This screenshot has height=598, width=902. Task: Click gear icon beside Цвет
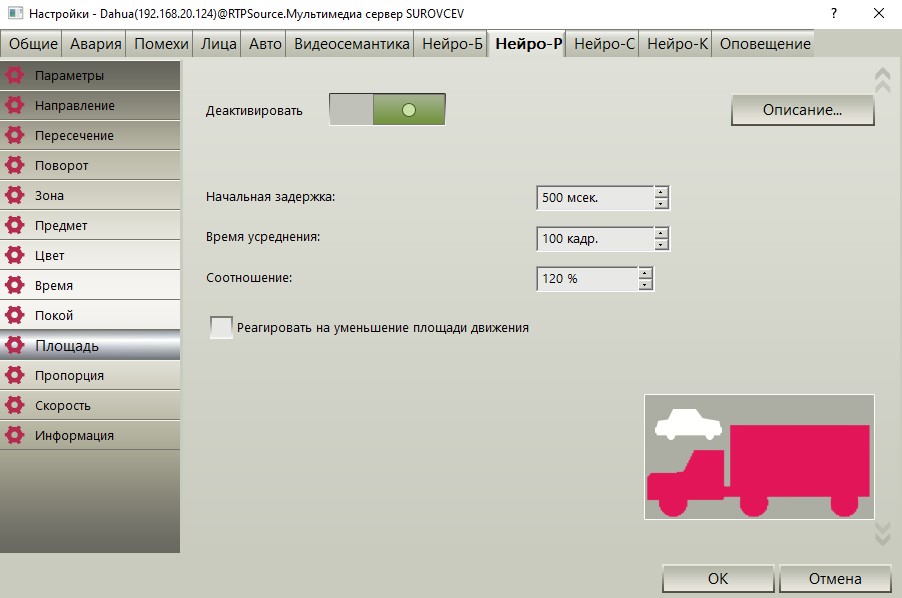(x=14, y=255)
